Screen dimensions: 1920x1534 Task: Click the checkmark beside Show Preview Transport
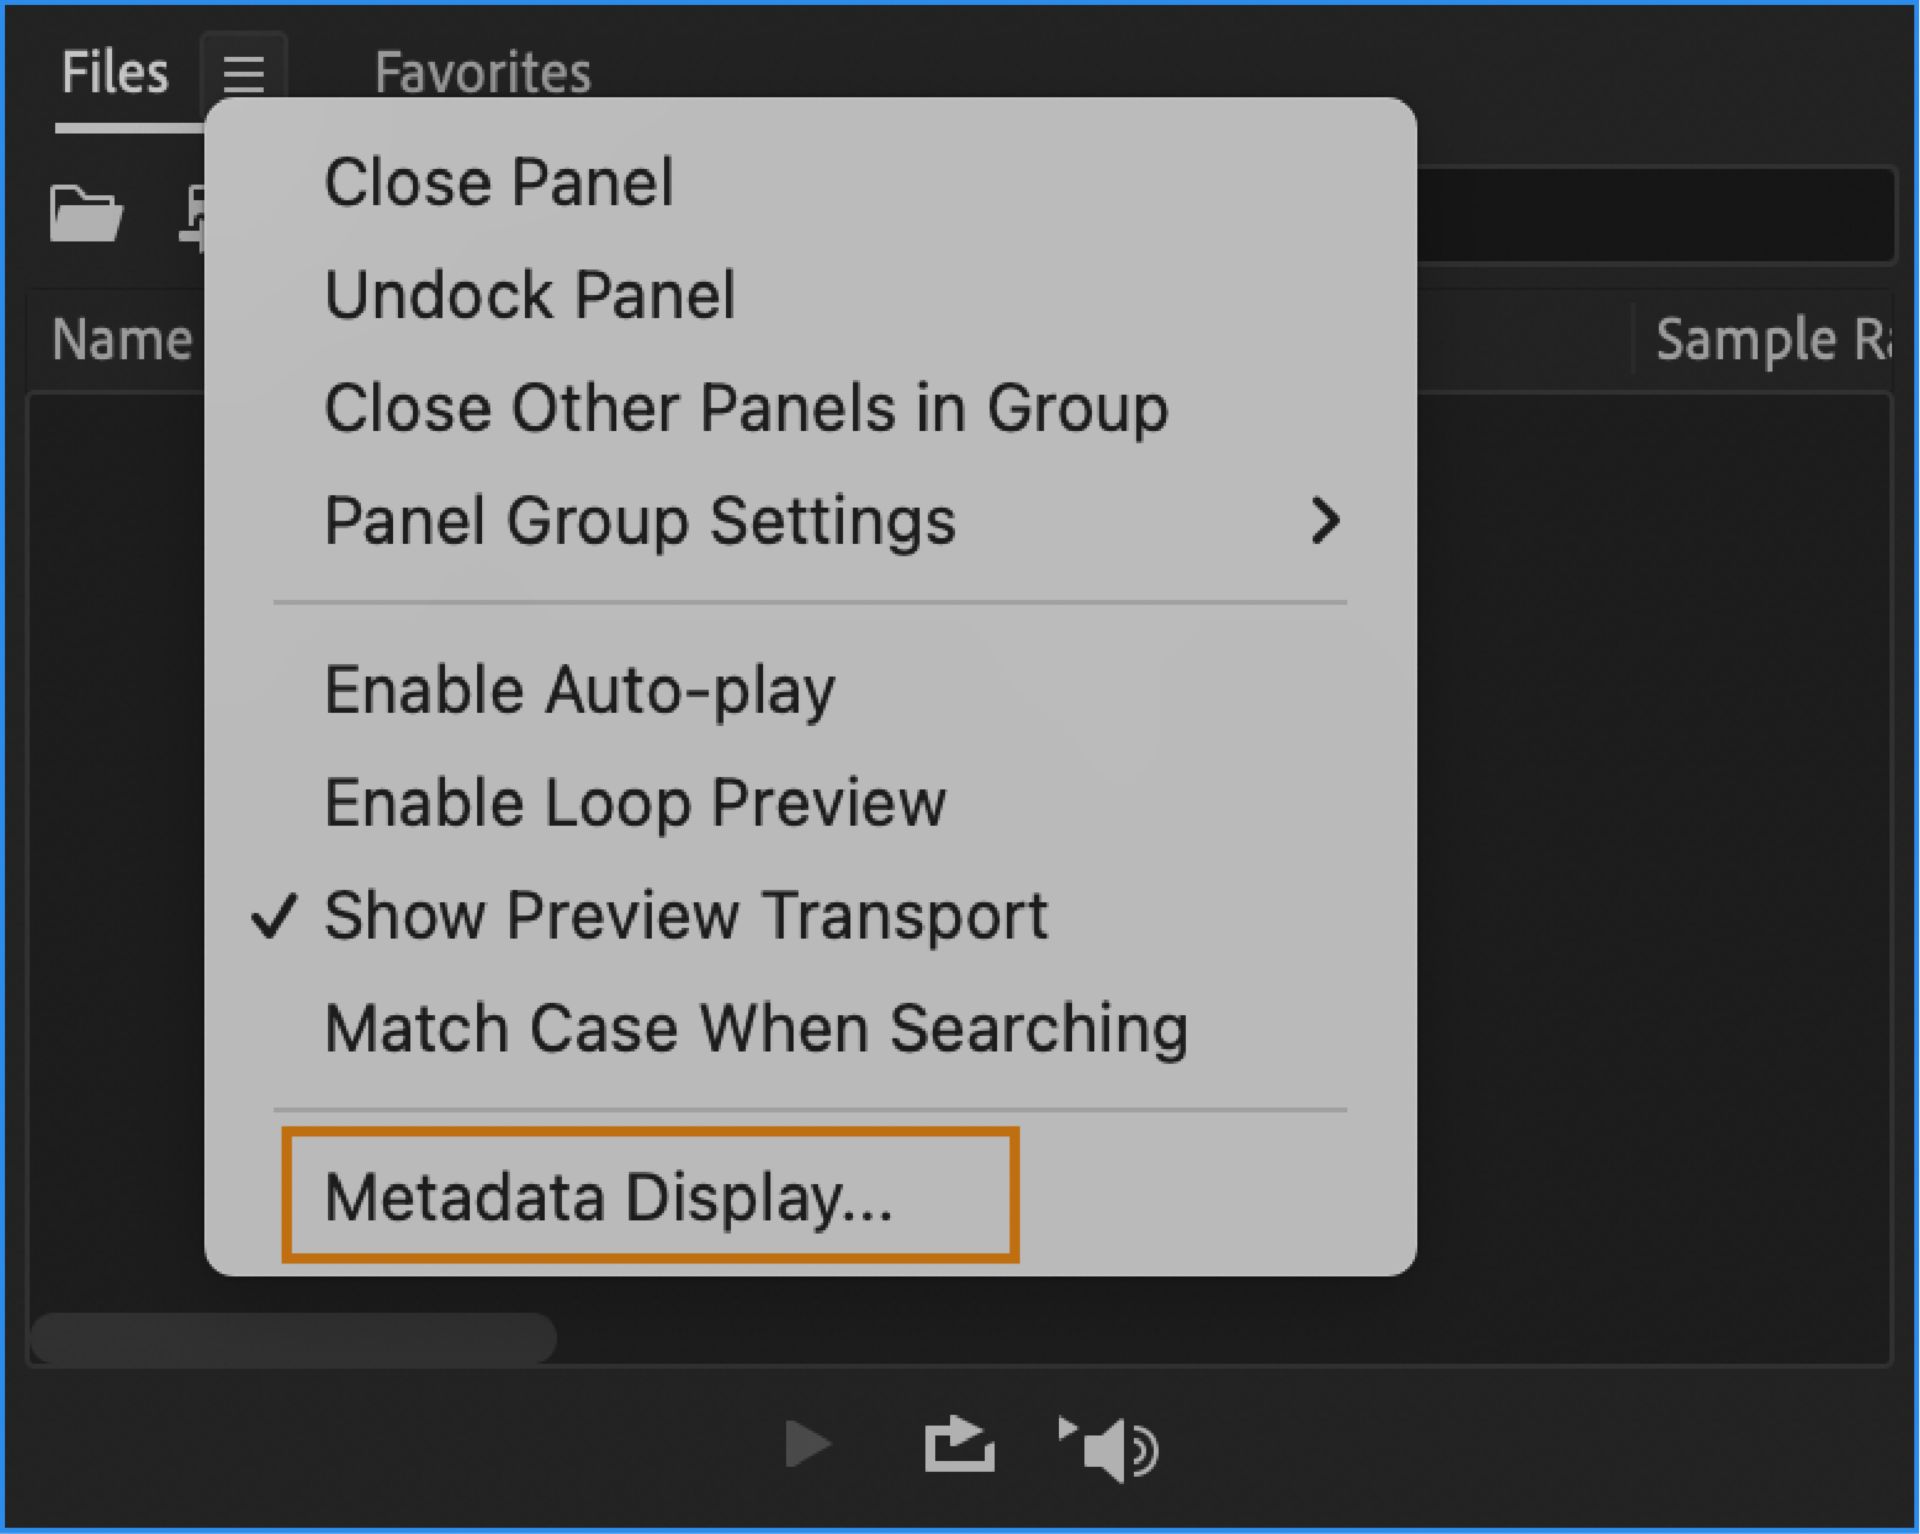[x=273, y=916]
